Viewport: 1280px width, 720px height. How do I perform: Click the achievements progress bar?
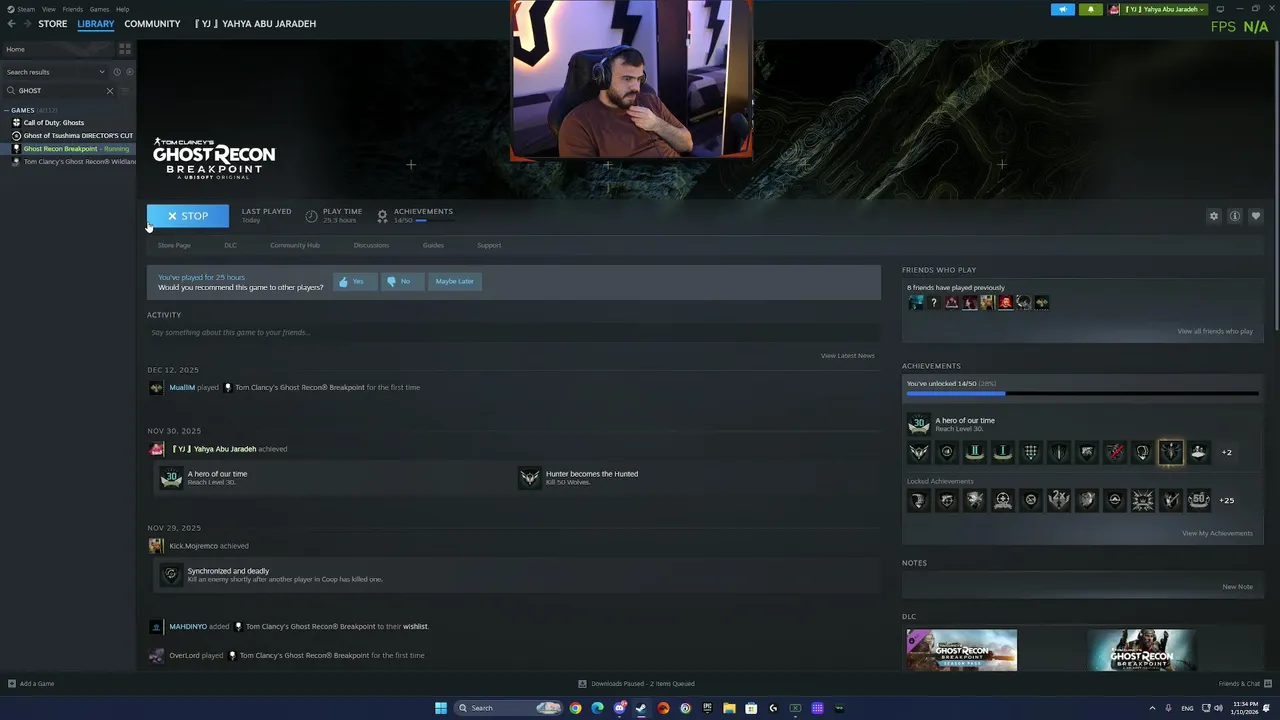pos(1082,394)
